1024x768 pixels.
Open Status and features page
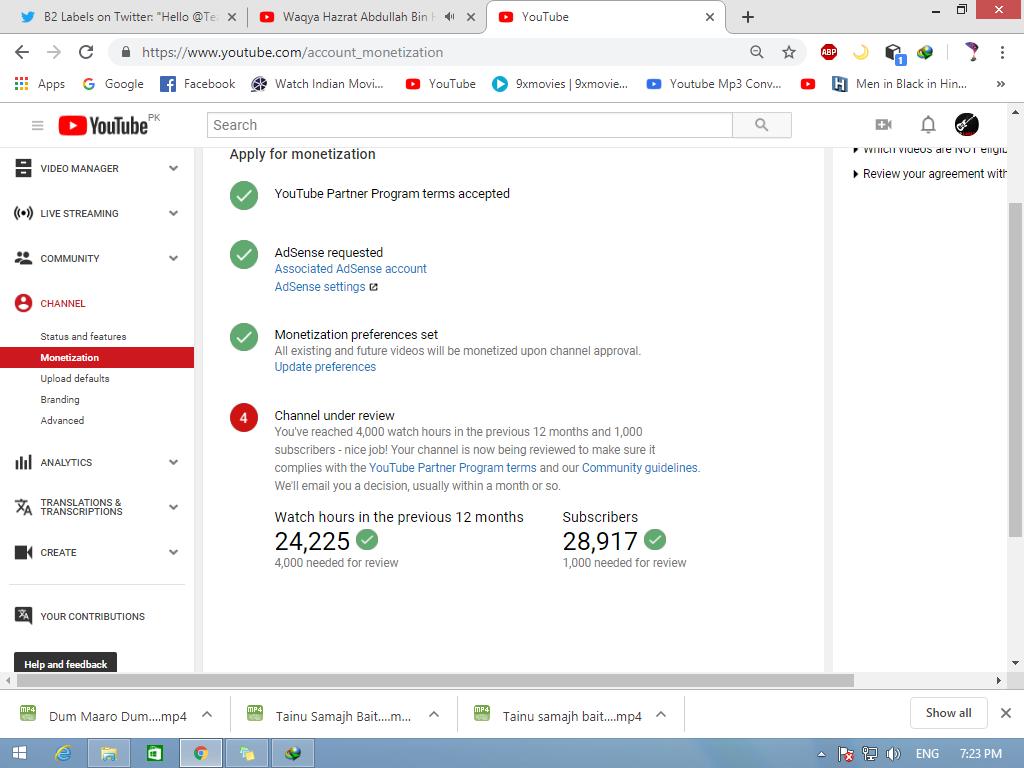[x=83, y=336]
